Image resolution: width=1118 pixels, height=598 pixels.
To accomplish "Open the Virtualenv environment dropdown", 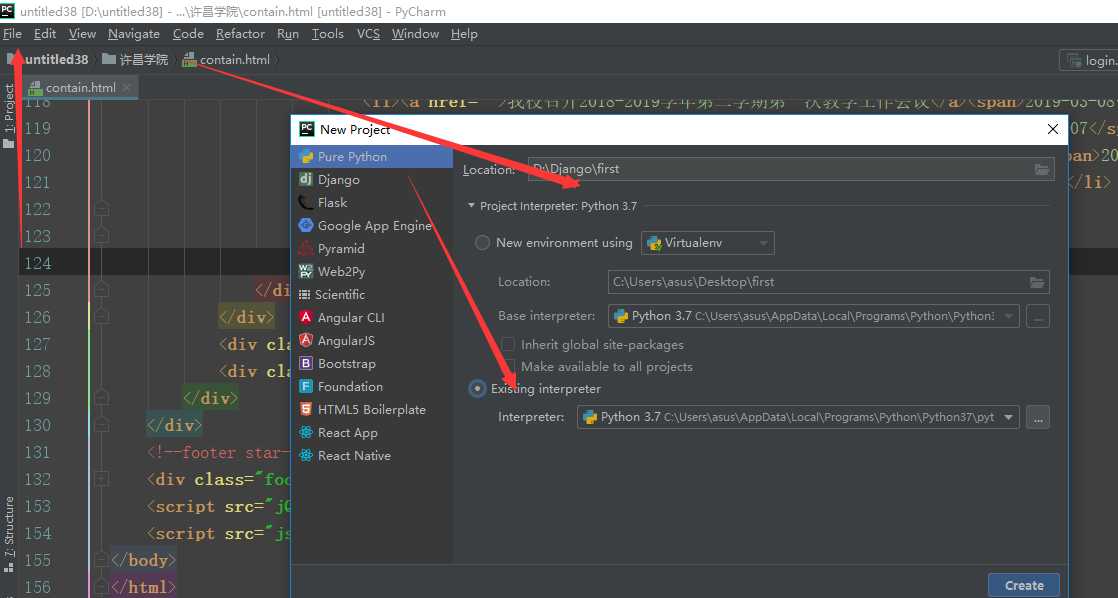I will pos(707,243).
